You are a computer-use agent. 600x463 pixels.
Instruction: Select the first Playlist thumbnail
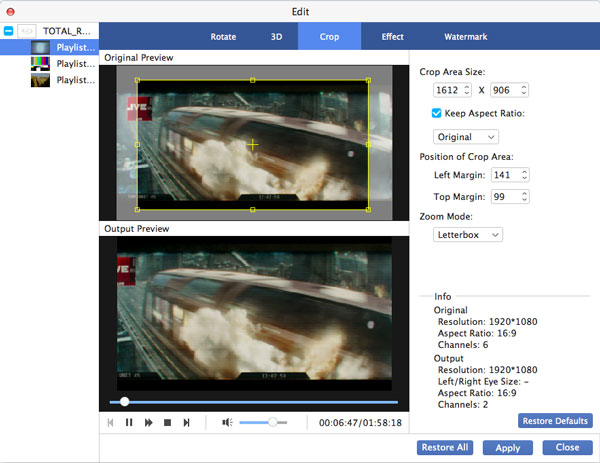coord(40,47)
